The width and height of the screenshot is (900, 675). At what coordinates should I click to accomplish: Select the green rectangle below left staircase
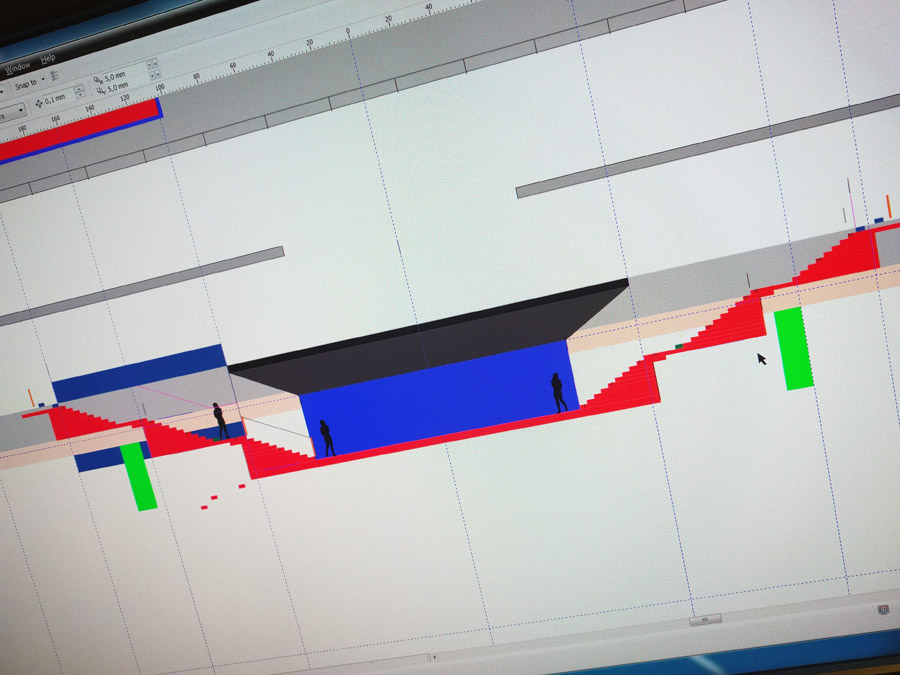click(x=139, y=476)
